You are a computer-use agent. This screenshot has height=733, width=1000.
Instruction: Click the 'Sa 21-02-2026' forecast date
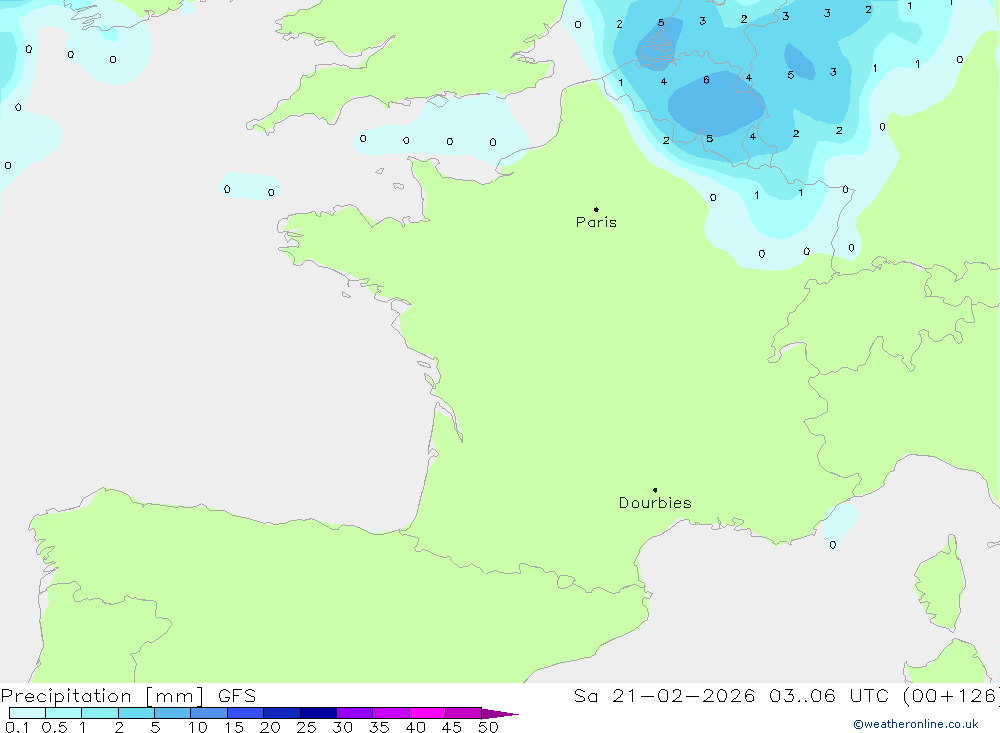point(664,696)
